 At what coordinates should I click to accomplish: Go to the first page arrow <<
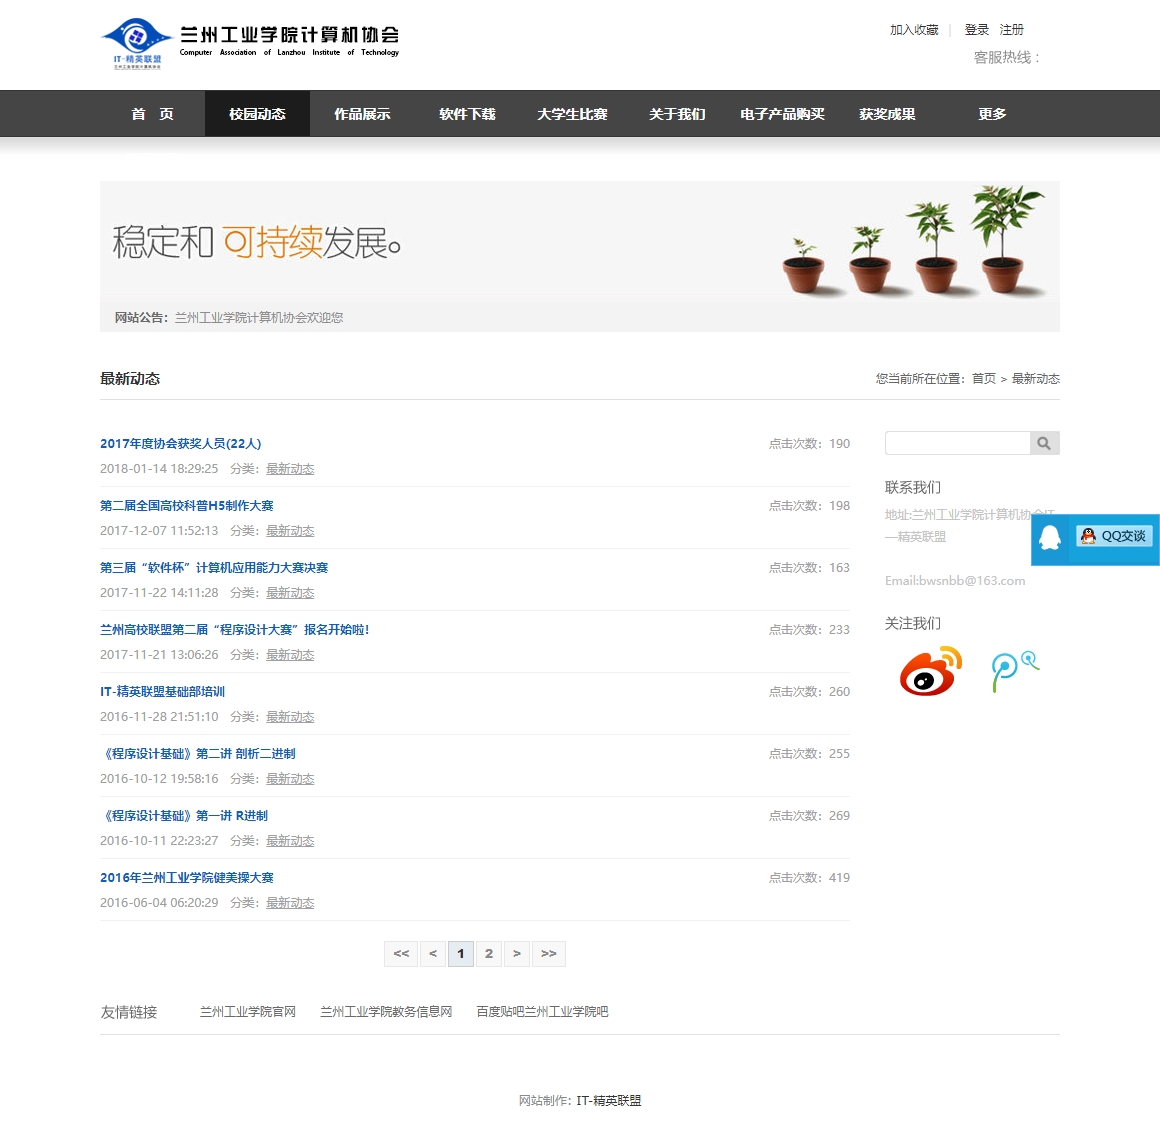tap(401, 954)
